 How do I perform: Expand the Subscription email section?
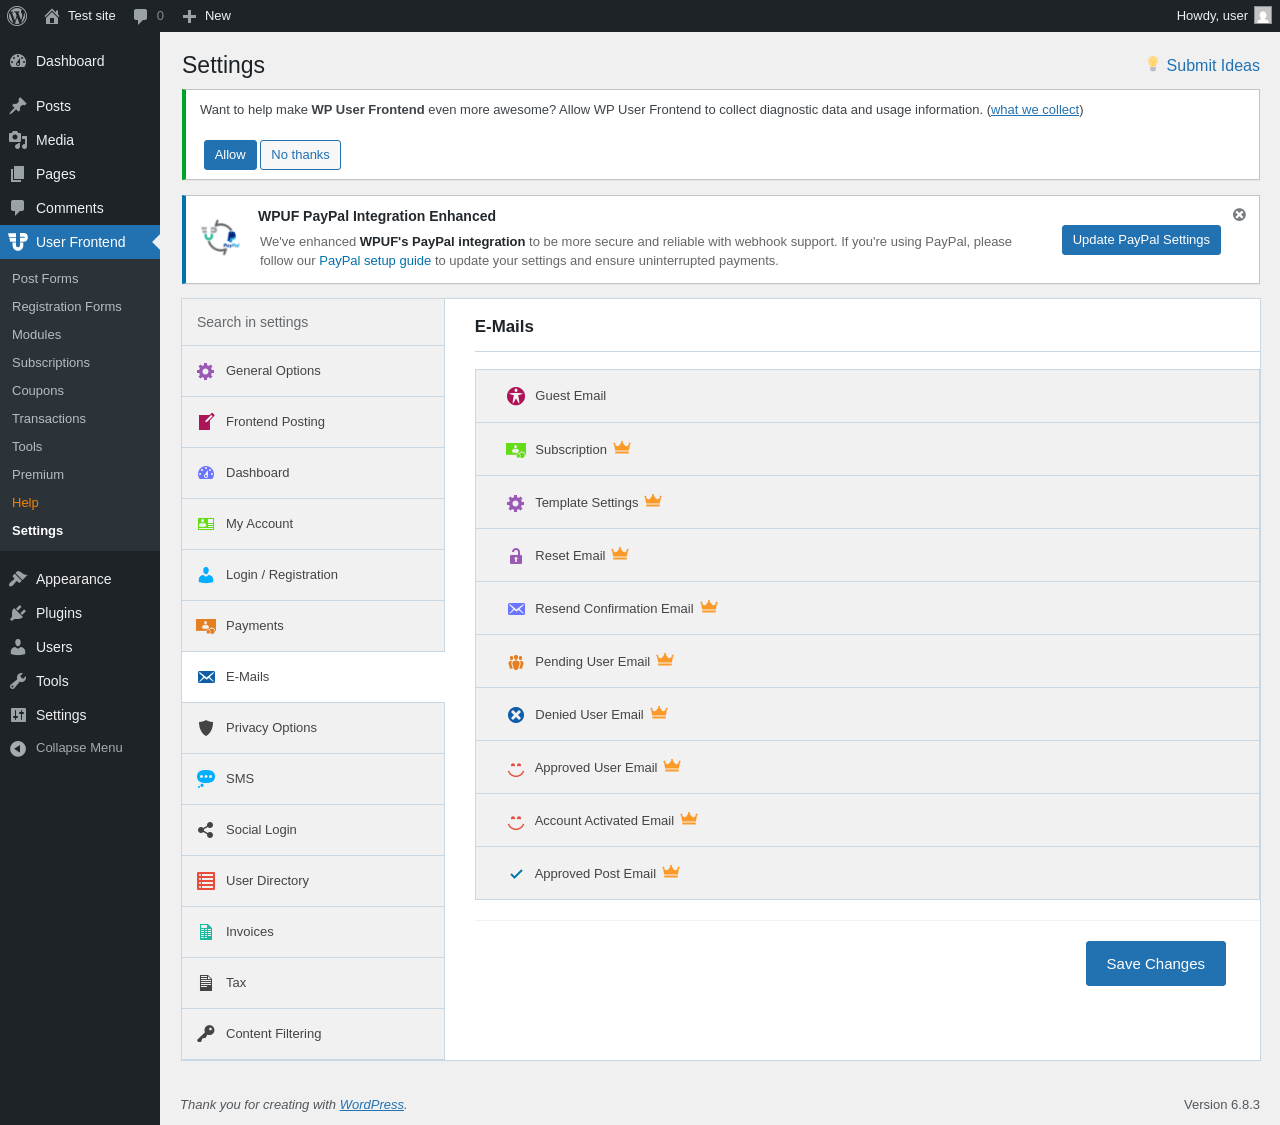(x=867, y=449)
